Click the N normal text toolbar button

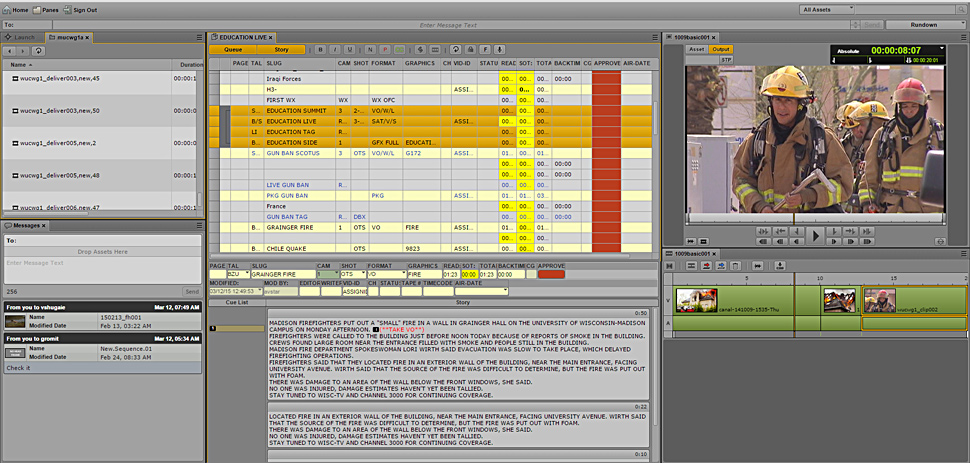[x=370, y=50]
